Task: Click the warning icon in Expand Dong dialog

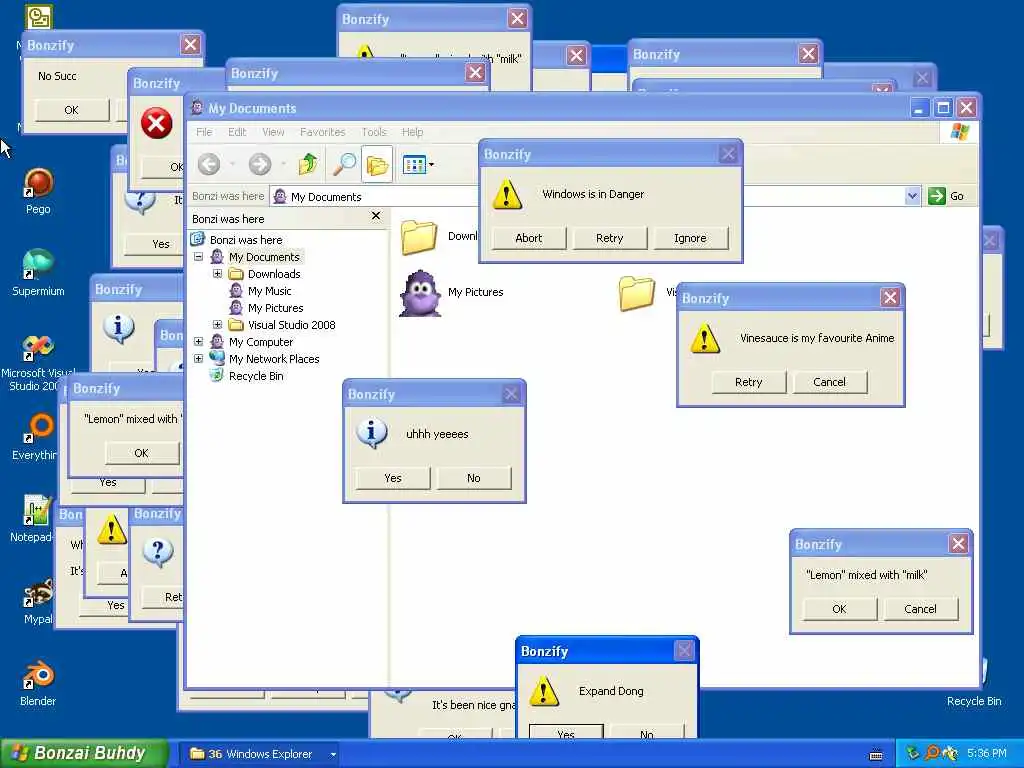Action: coord(543,691)
